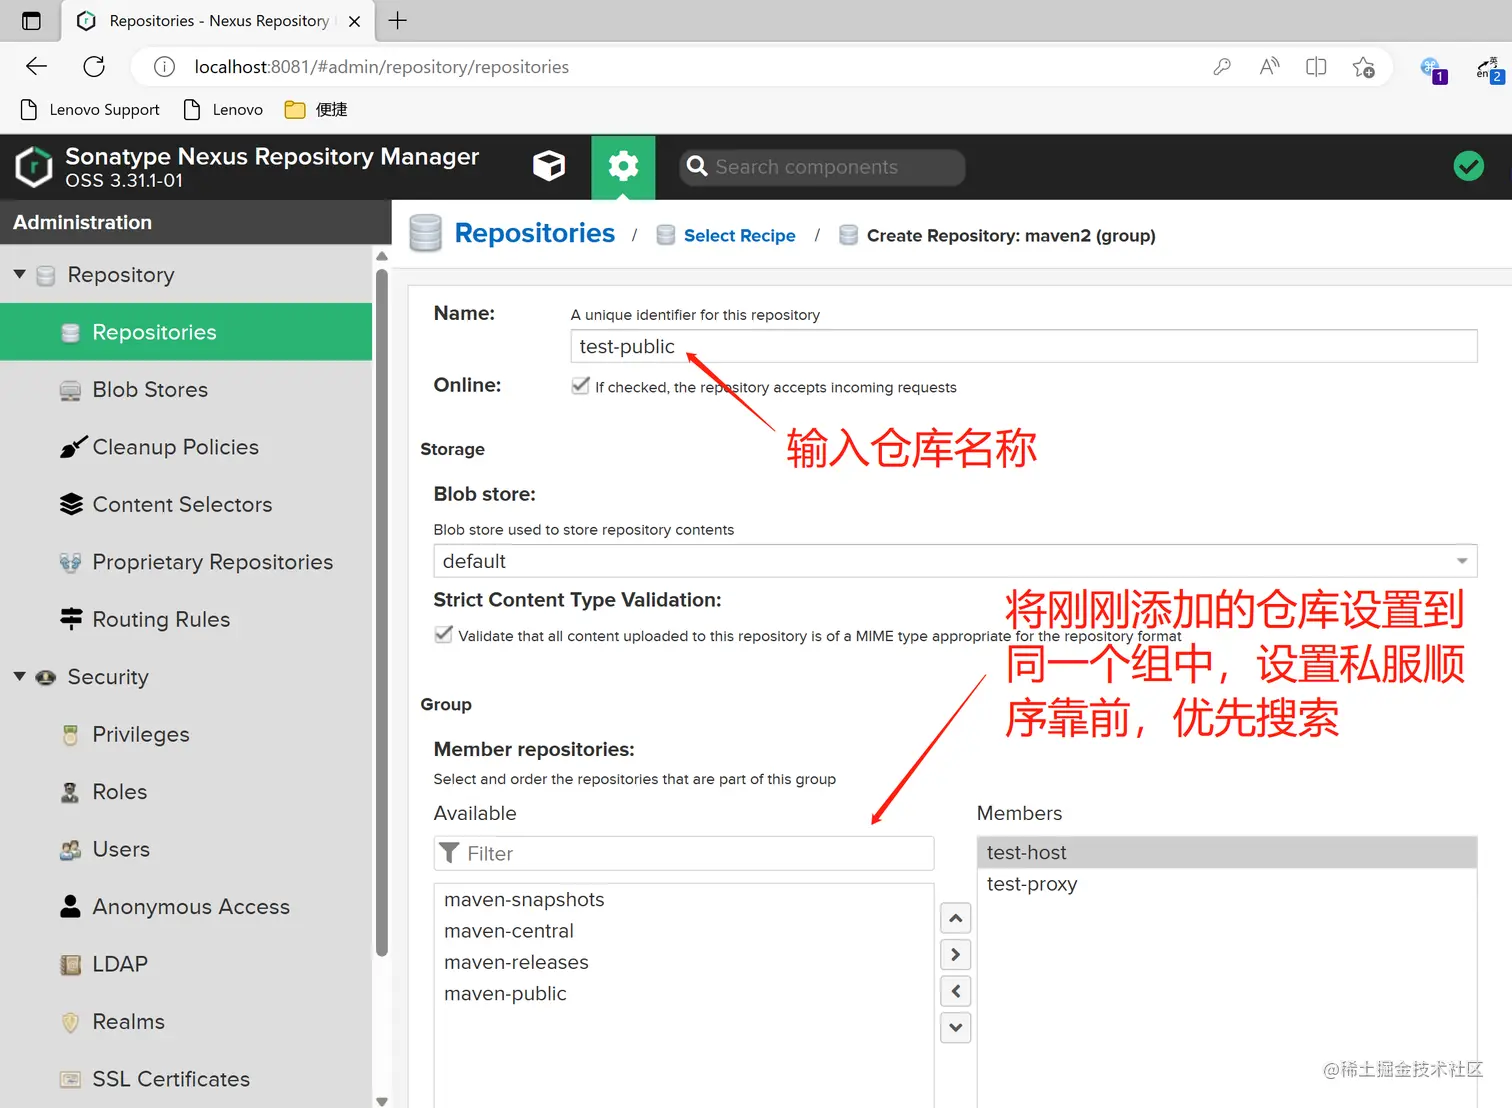1512x1108 pixels.
Task: Click Select Recipe breadcrumb link
Action: [x=740, y=236]
